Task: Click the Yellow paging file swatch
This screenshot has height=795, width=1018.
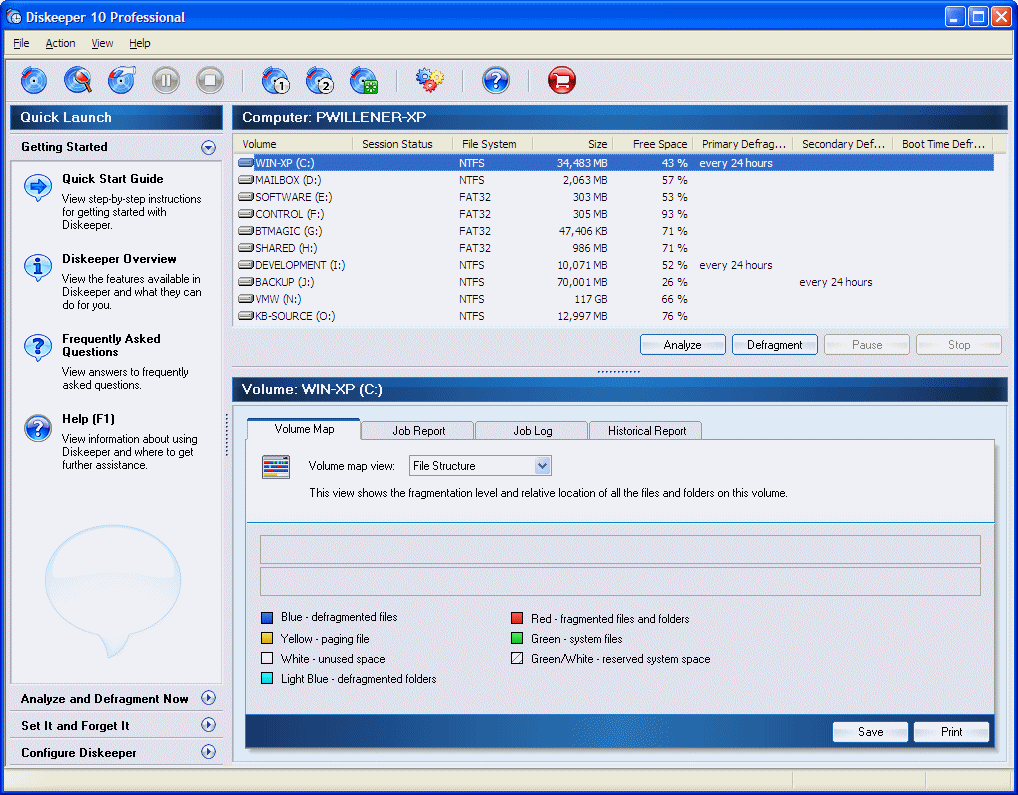Action: pyautogui.click(x=267, y=638)
